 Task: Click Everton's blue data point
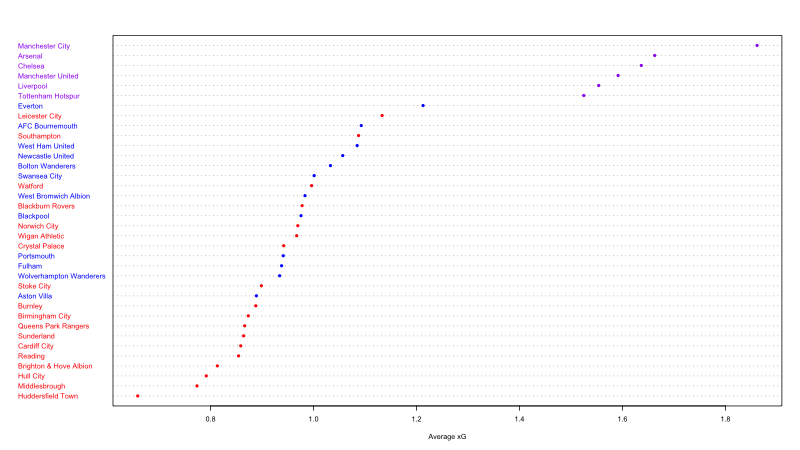pyautogui.click(x=423, y=106)
